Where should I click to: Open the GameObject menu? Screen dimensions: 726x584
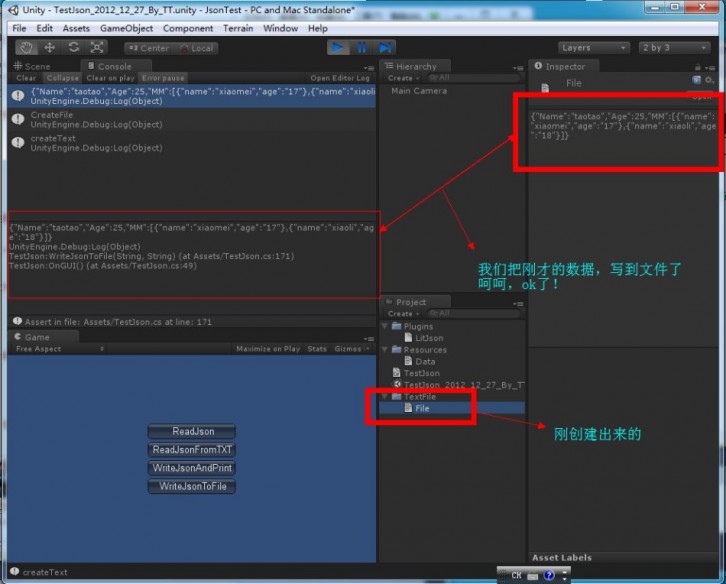click(126, 28)
